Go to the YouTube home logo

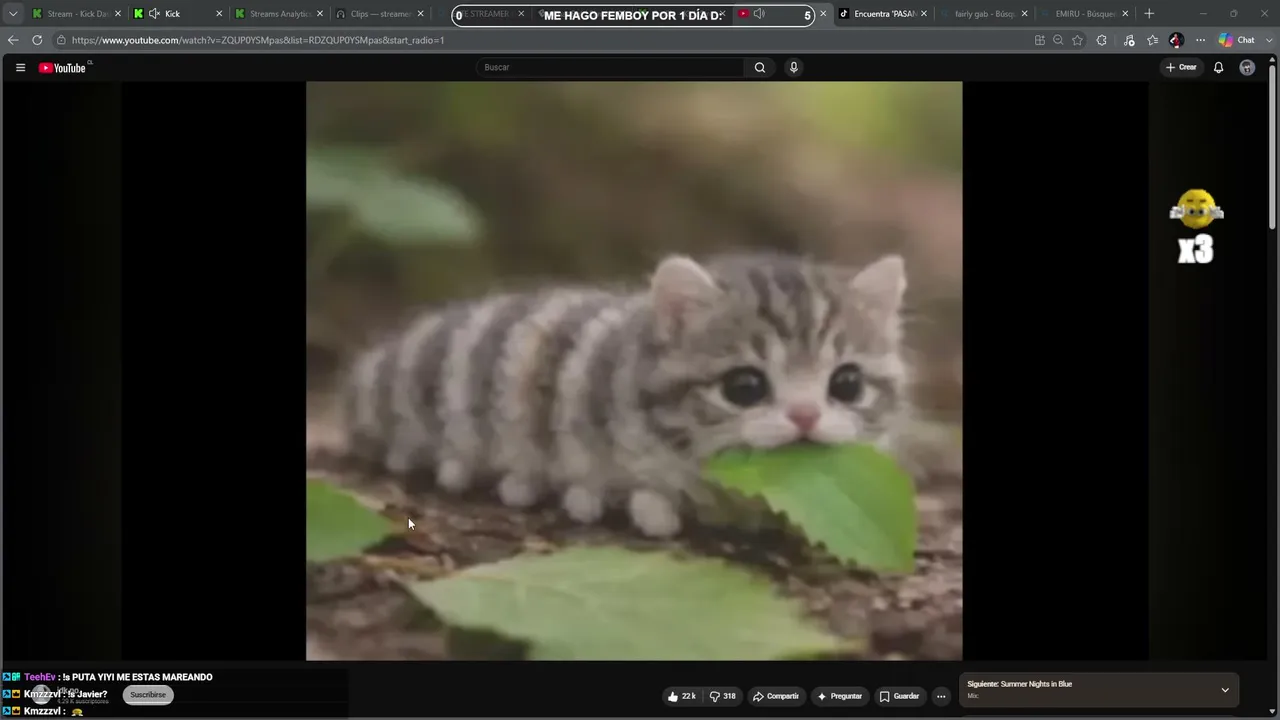click(63, 68)
